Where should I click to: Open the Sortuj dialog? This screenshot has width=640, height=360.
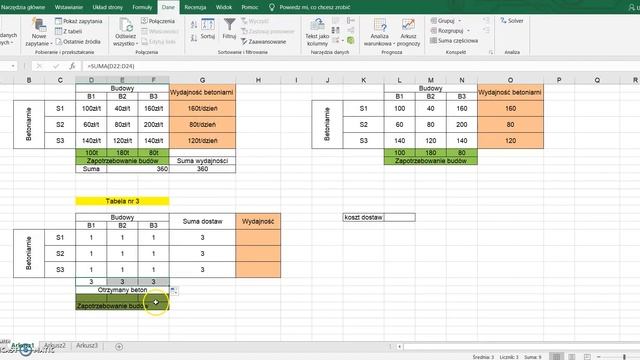[x=208, y=29]
